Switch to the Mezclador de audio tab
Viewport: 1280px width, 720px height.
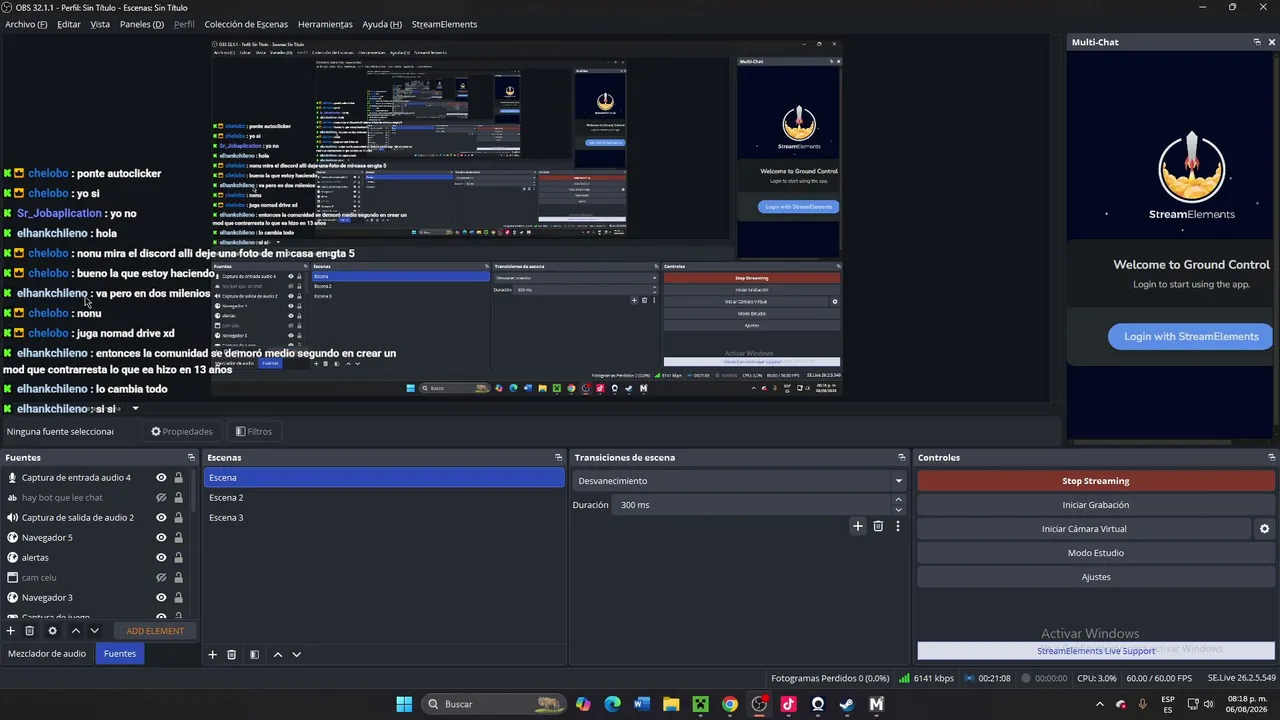point(47,654)
